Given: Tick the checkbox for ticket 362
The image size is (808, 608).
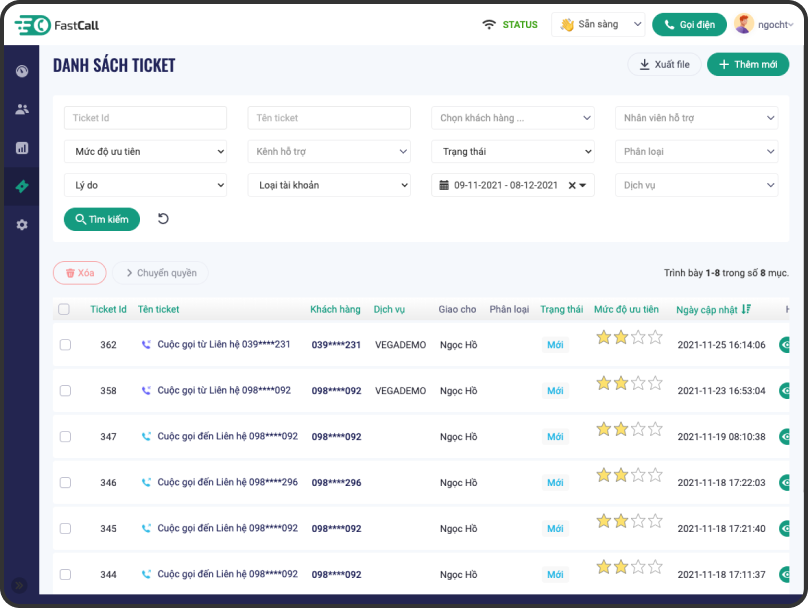Looking at the screenshot, I should point(65,345).
